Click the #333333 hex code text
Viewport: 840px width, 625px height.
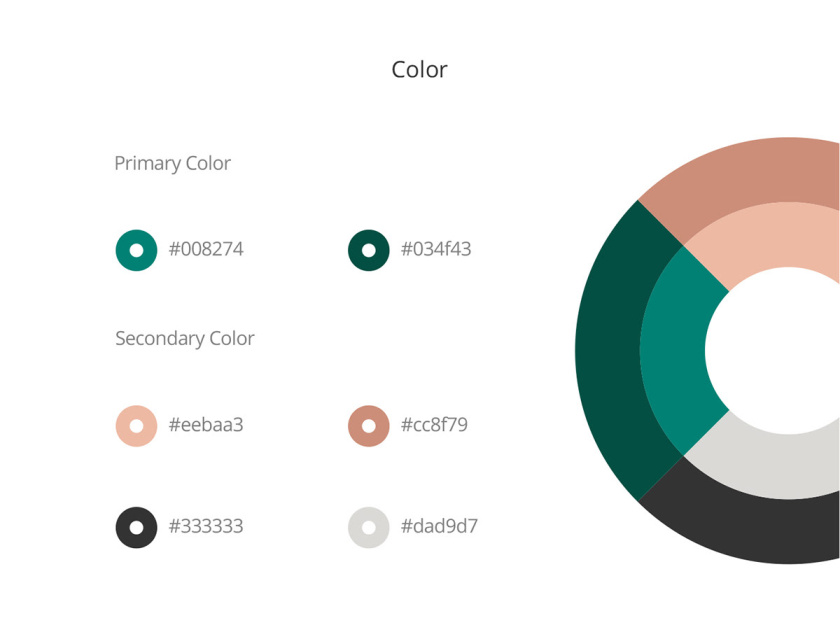coord(206,526)
